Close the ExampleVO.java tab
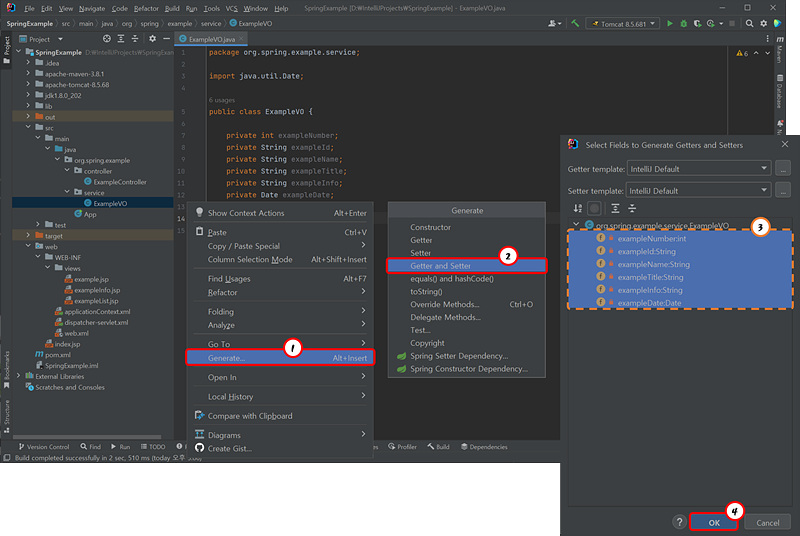800x536 pixels. (241, 39)
